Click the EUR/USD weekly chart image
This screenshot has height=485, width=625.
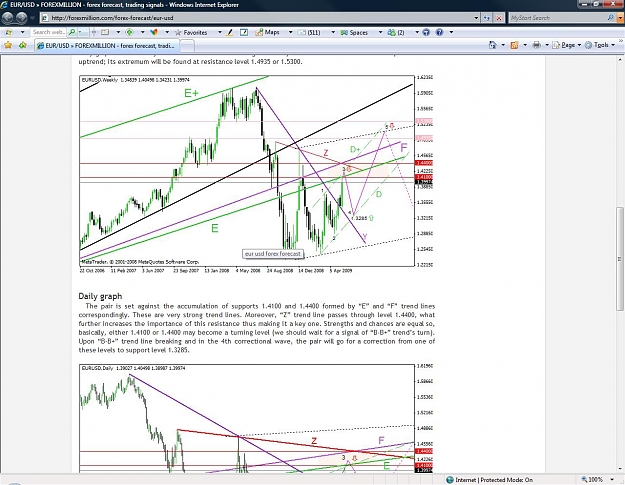pyautogui.click(x=256, y=174)
